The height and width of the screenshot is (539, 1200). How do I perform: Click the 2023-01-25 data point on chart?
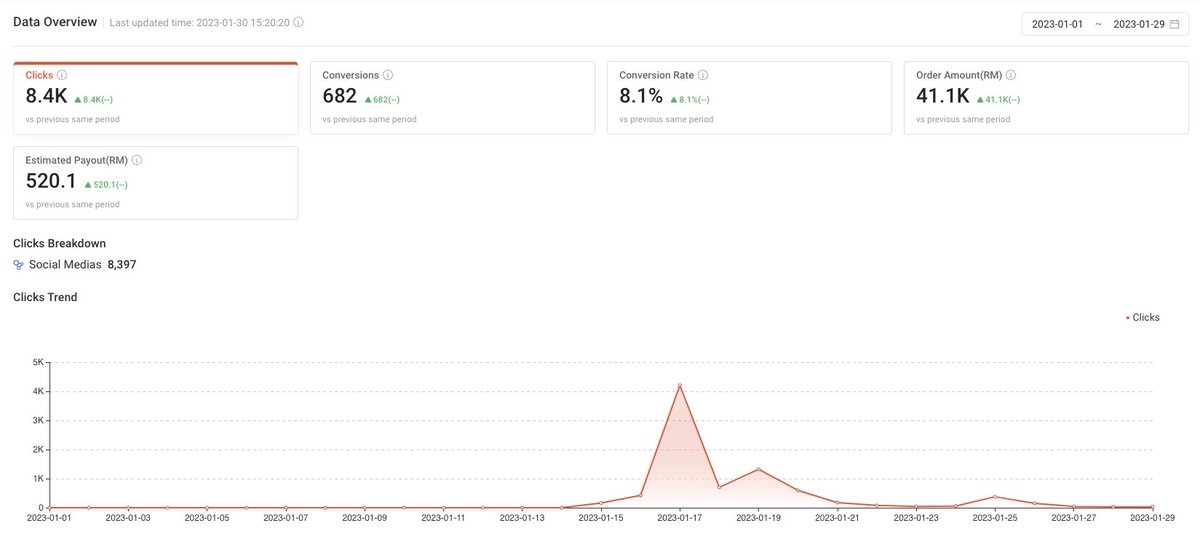point(995,496)
